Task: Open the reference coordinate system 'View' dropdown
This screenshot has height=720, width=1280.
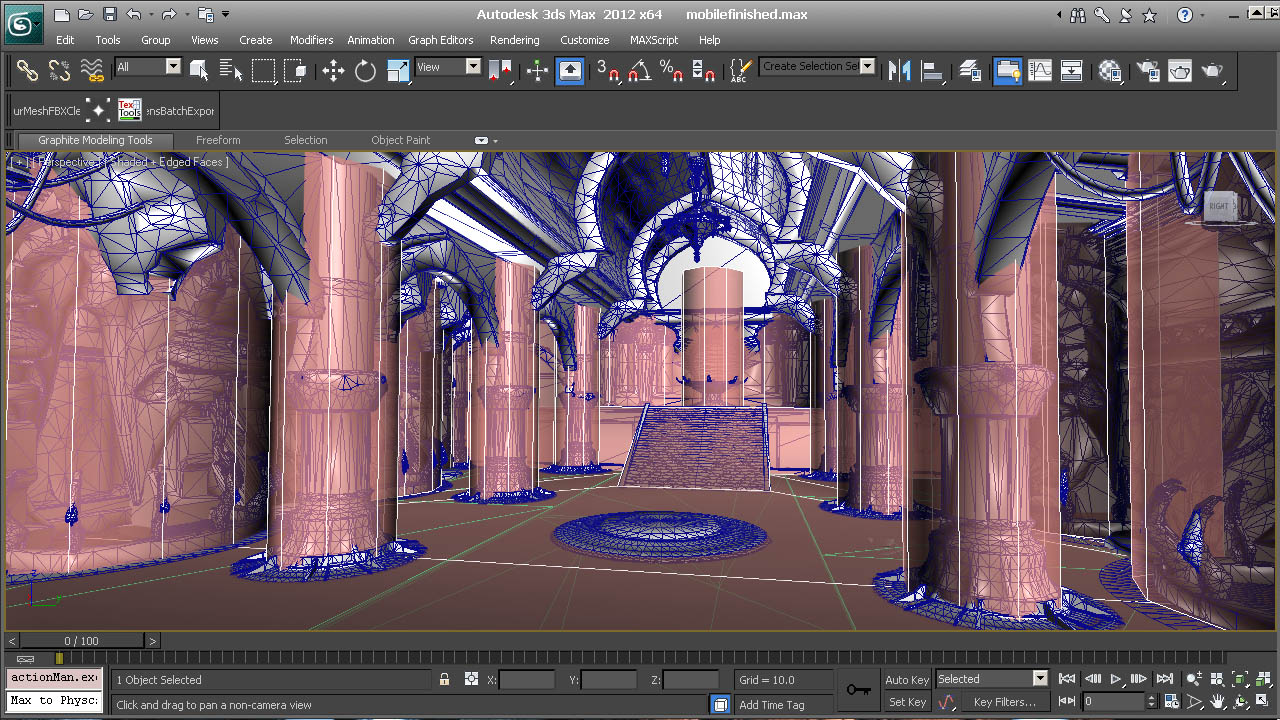Action: click(473, 67)
